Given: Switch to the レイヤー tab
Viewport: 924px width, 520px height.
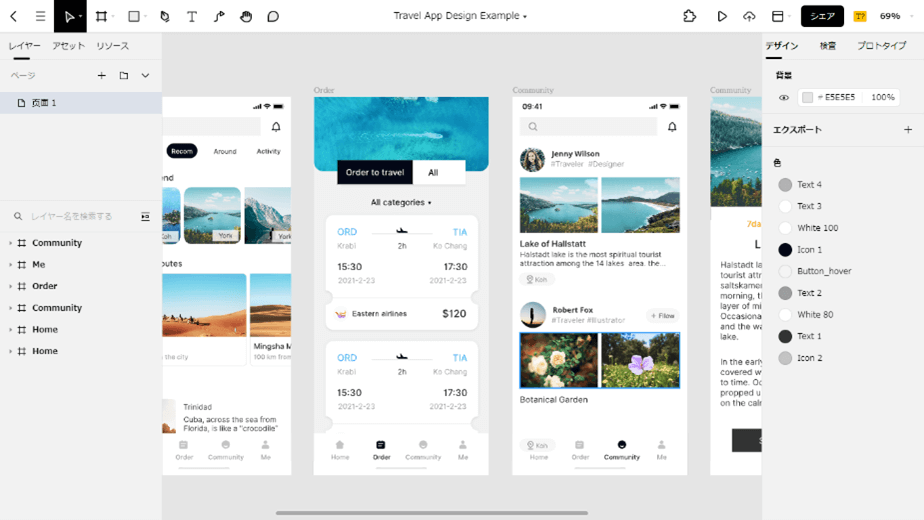Looking at the screenshot, I should (24, 46).
